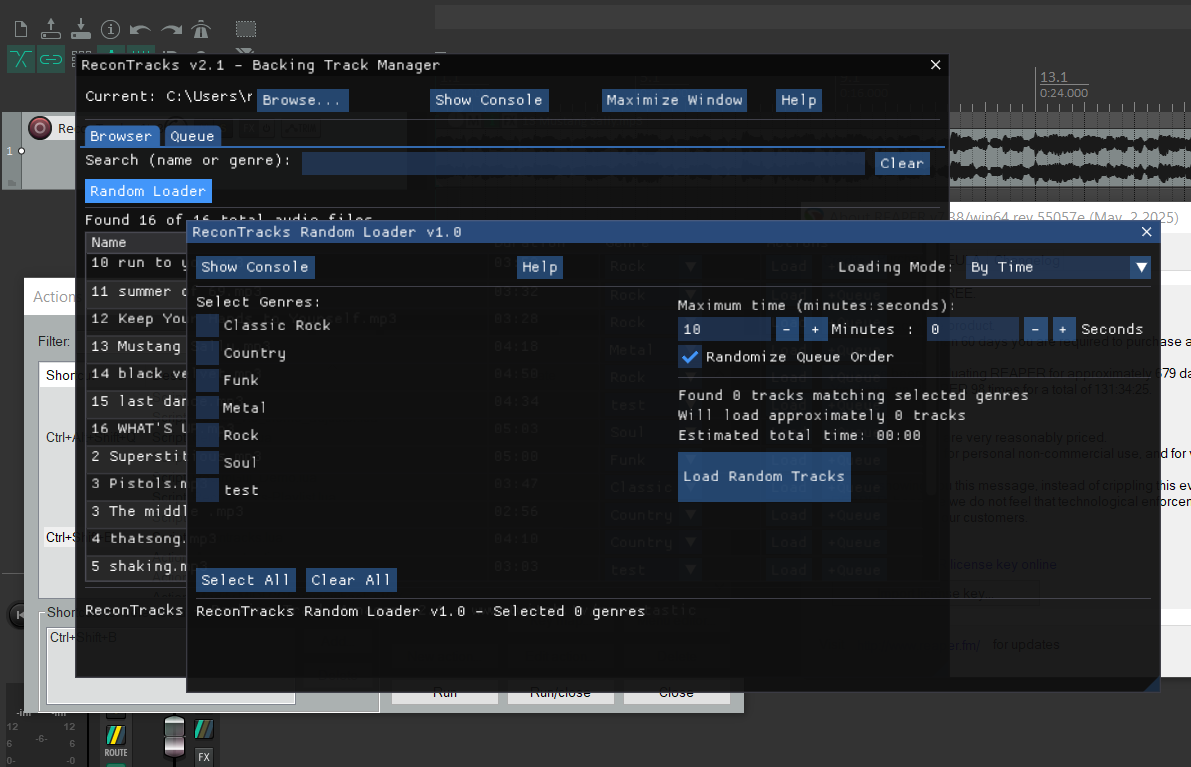Click the Open project icon in REAPER toolbar
The image size is (1191, 767).
(x=51, y=29)
